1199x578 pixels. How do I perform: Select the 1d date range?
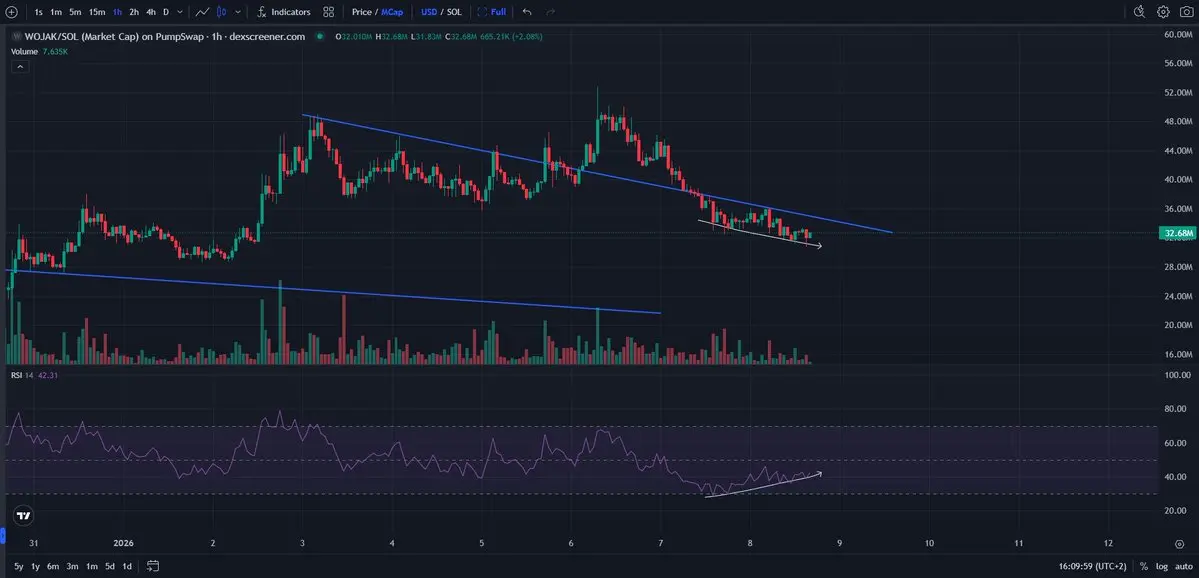click(128, 567)
